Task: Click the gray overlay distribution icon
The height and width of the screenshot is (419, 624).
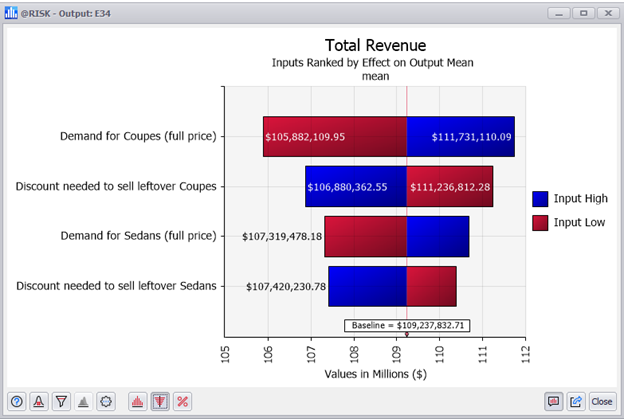Action: pos(84,401)
